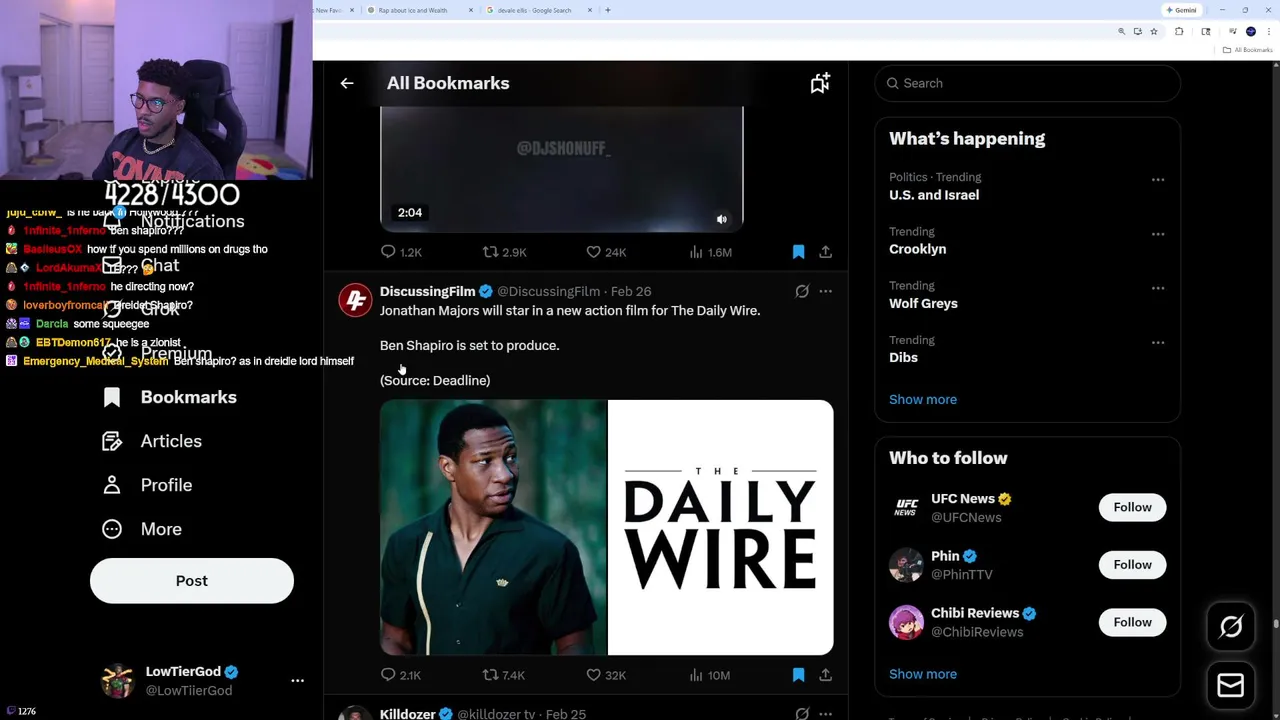Open the U.S. and Israel trending topic
This screenshot has width=1280, height=720.
934,195
